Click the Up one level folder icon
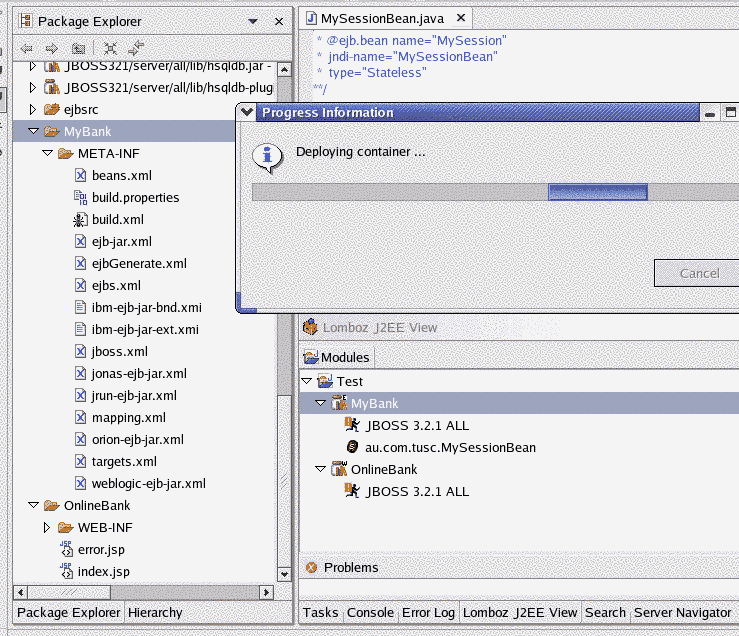739x636 pixels. [x=78, y=48]
